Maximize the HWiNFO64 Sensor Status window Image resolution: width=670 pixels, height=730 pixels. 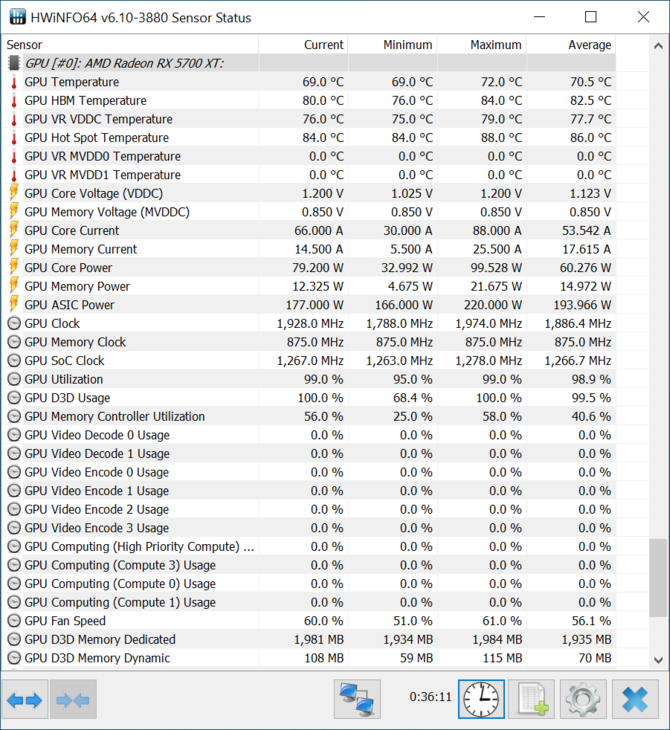tap(591, 17)
